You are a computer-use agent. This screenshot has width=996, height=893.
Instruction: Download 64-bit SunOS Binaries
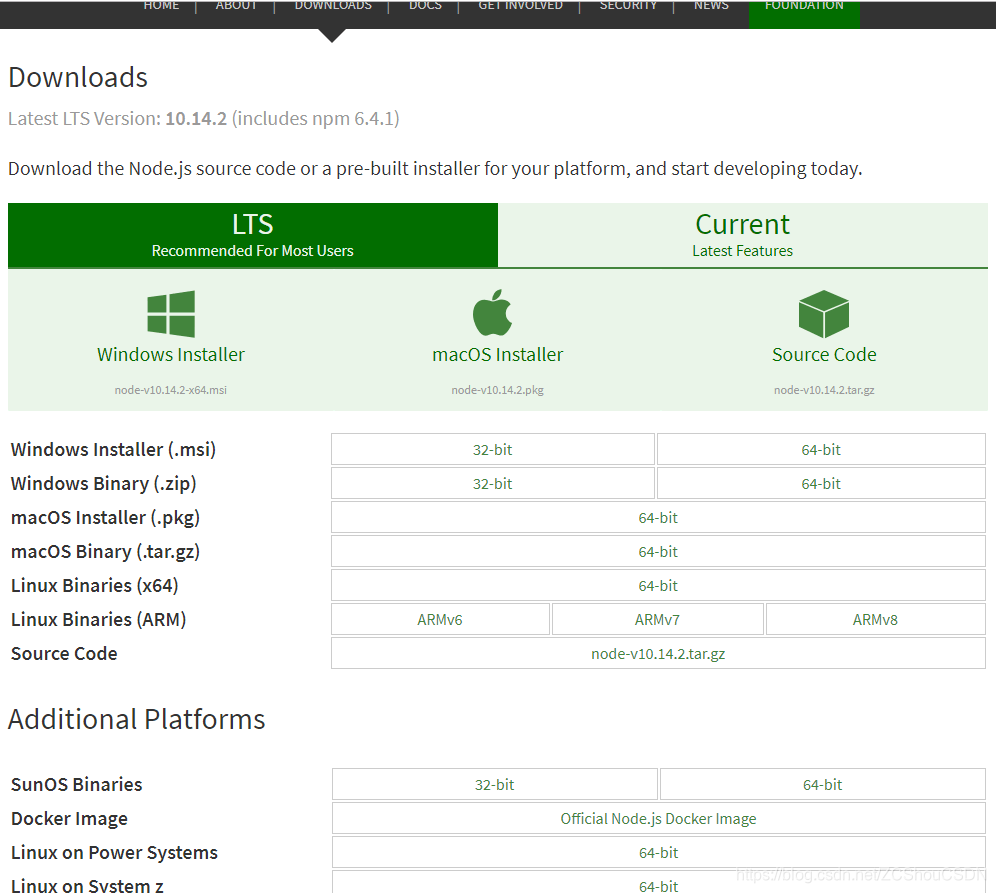point(823,785)
